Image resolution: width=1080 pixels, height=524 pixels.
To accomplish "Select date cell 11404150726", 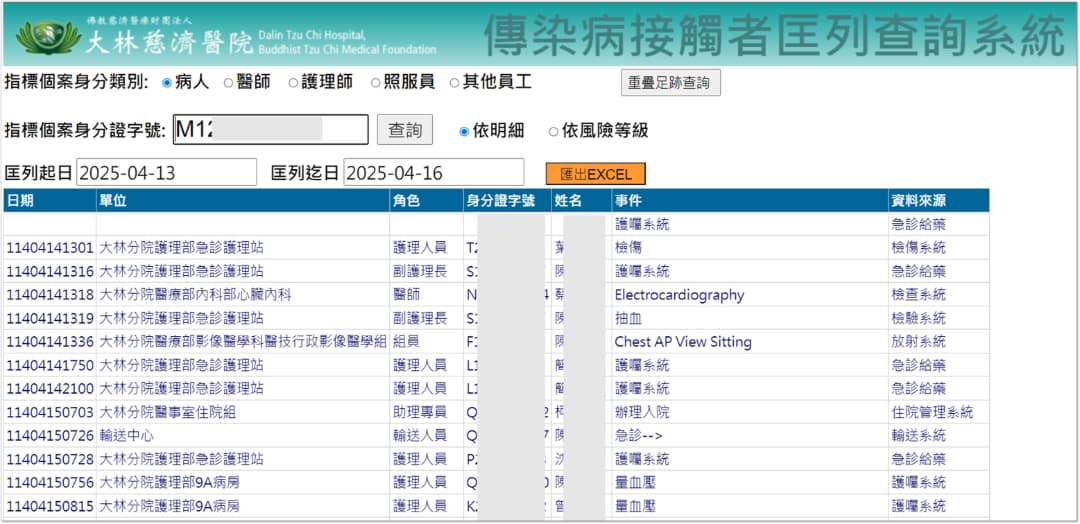I will [50, 435].
